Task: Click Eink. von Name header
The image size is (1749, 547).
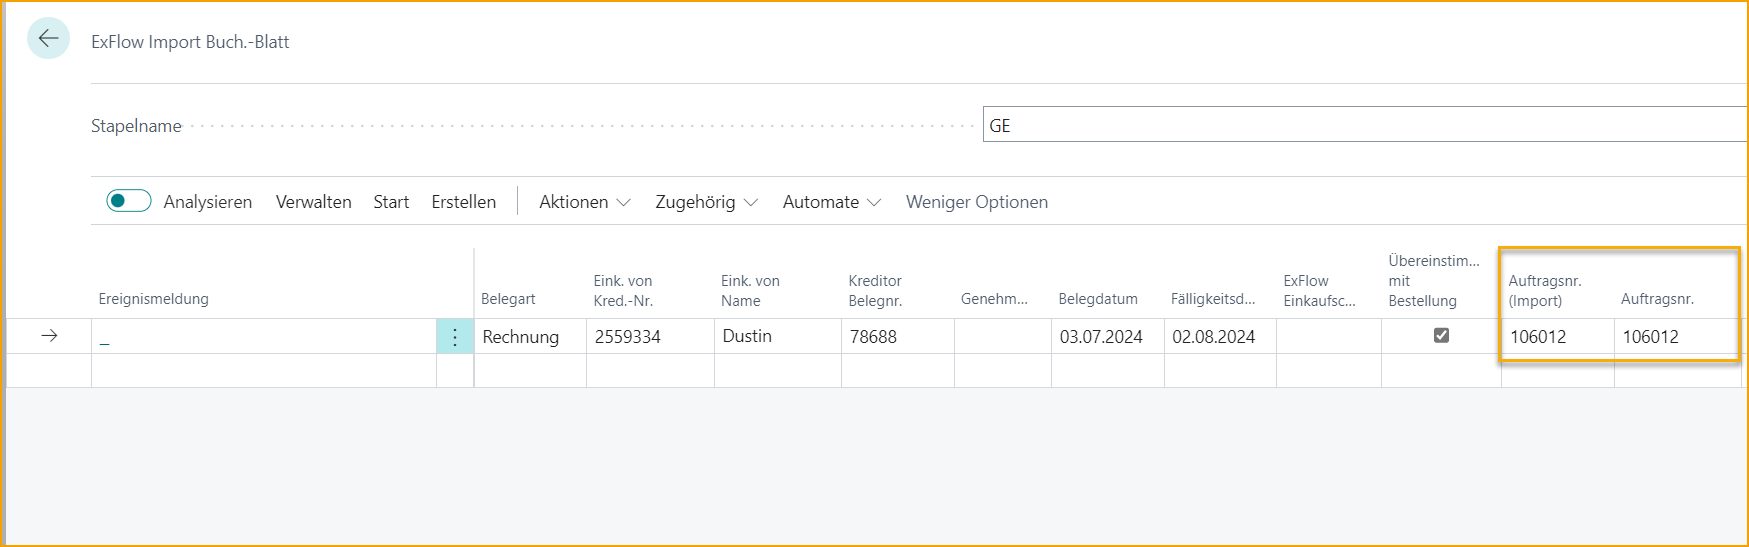Action: 750,290
